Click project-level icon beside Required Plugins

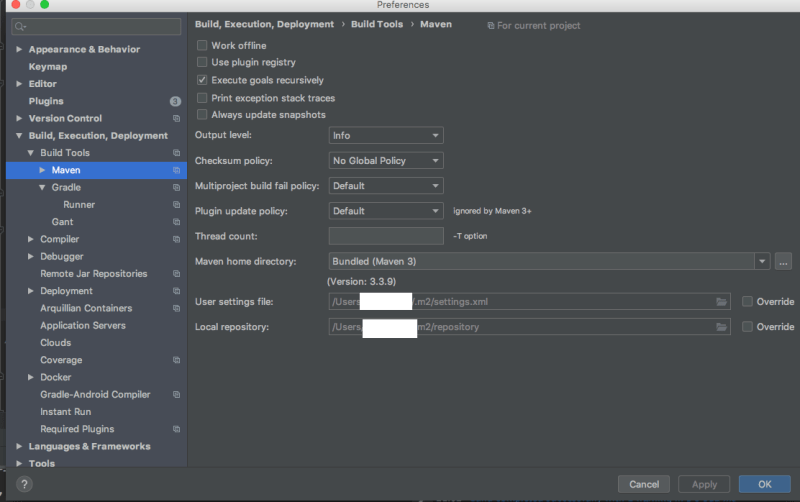(177, 429)
